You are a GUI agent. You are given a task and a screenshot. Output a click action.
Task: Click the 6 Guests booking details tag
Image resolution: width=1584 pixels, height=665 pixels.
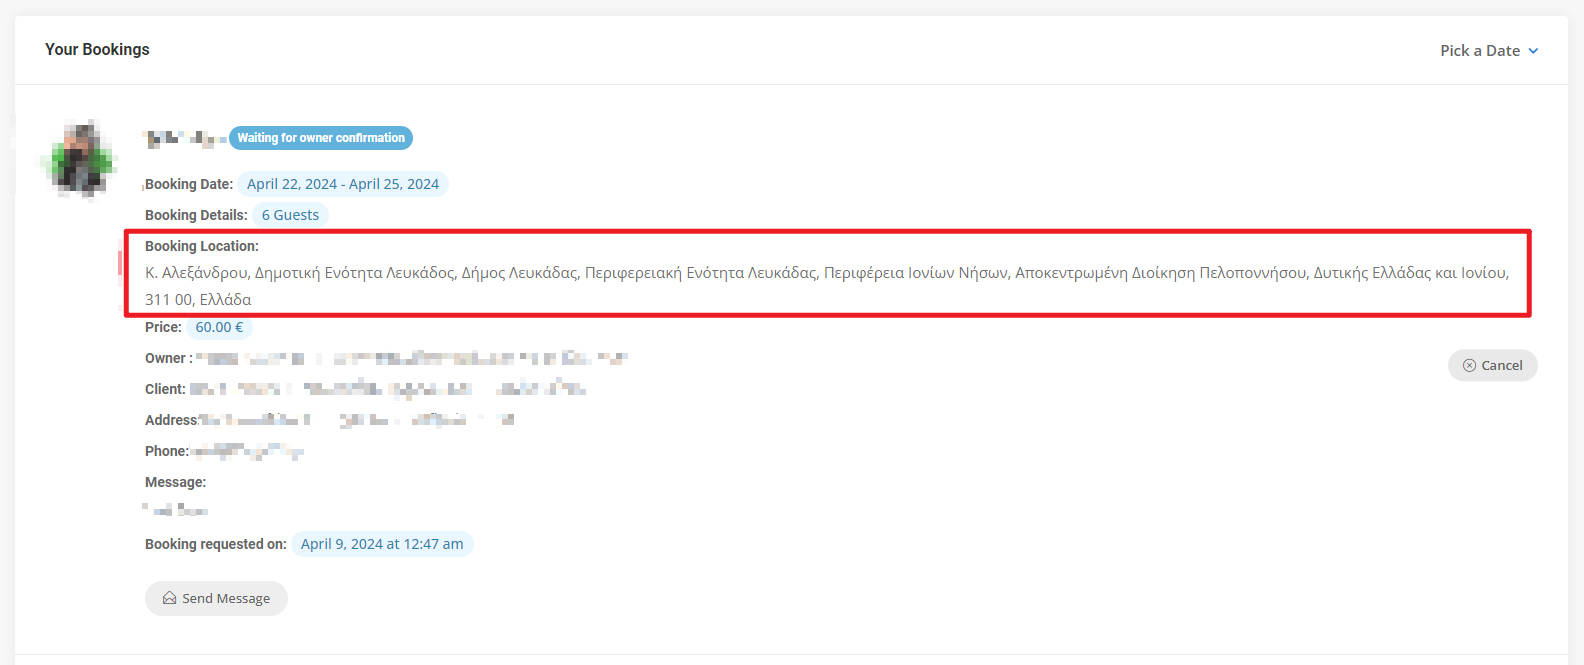[290, 215]
